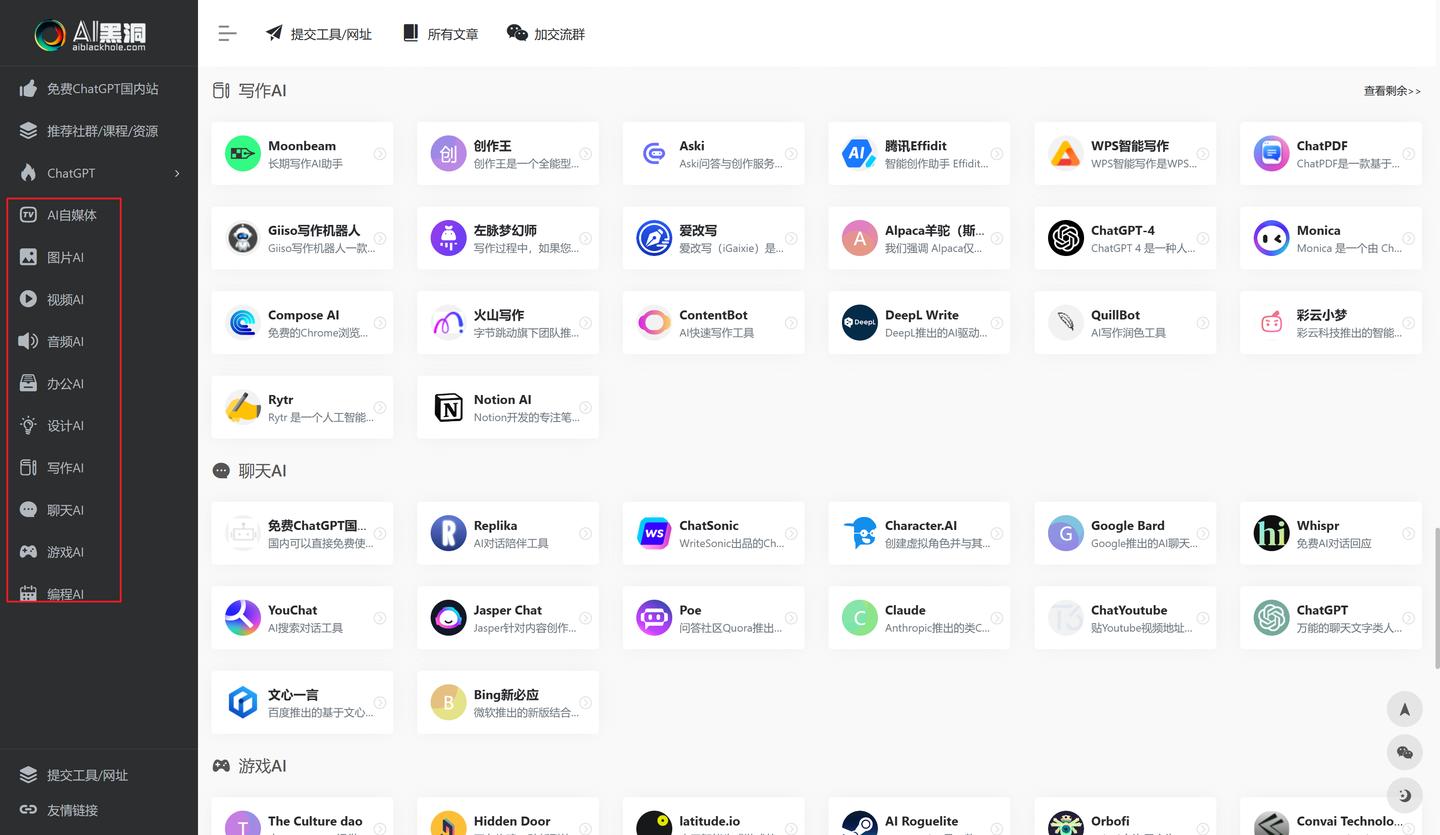Open the ContentBot card
1440x835 pixels.
pos(713,323)
